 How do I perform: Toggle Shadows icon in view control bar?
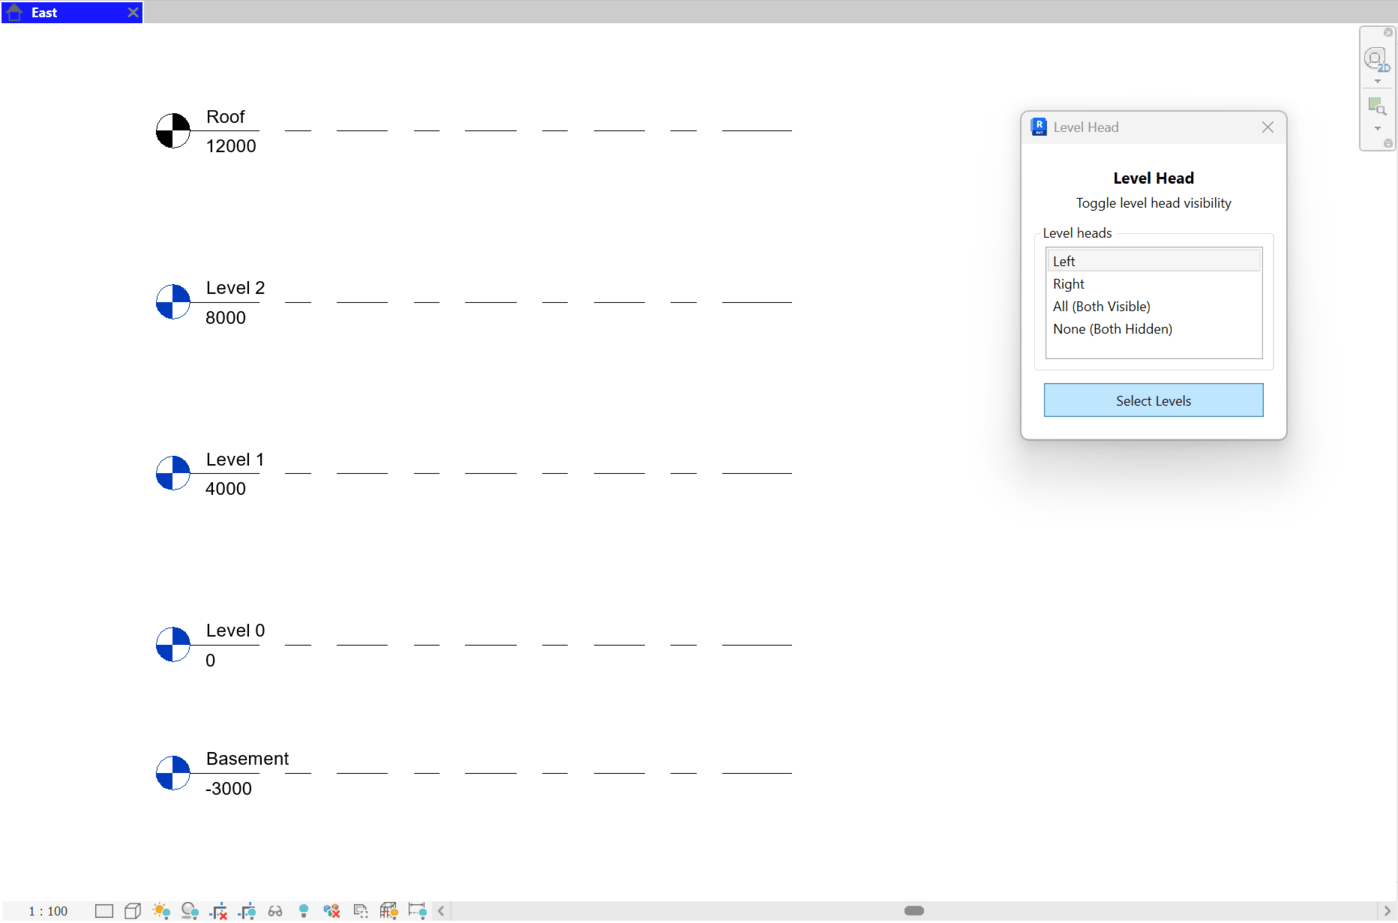click(x=189, y=911)
